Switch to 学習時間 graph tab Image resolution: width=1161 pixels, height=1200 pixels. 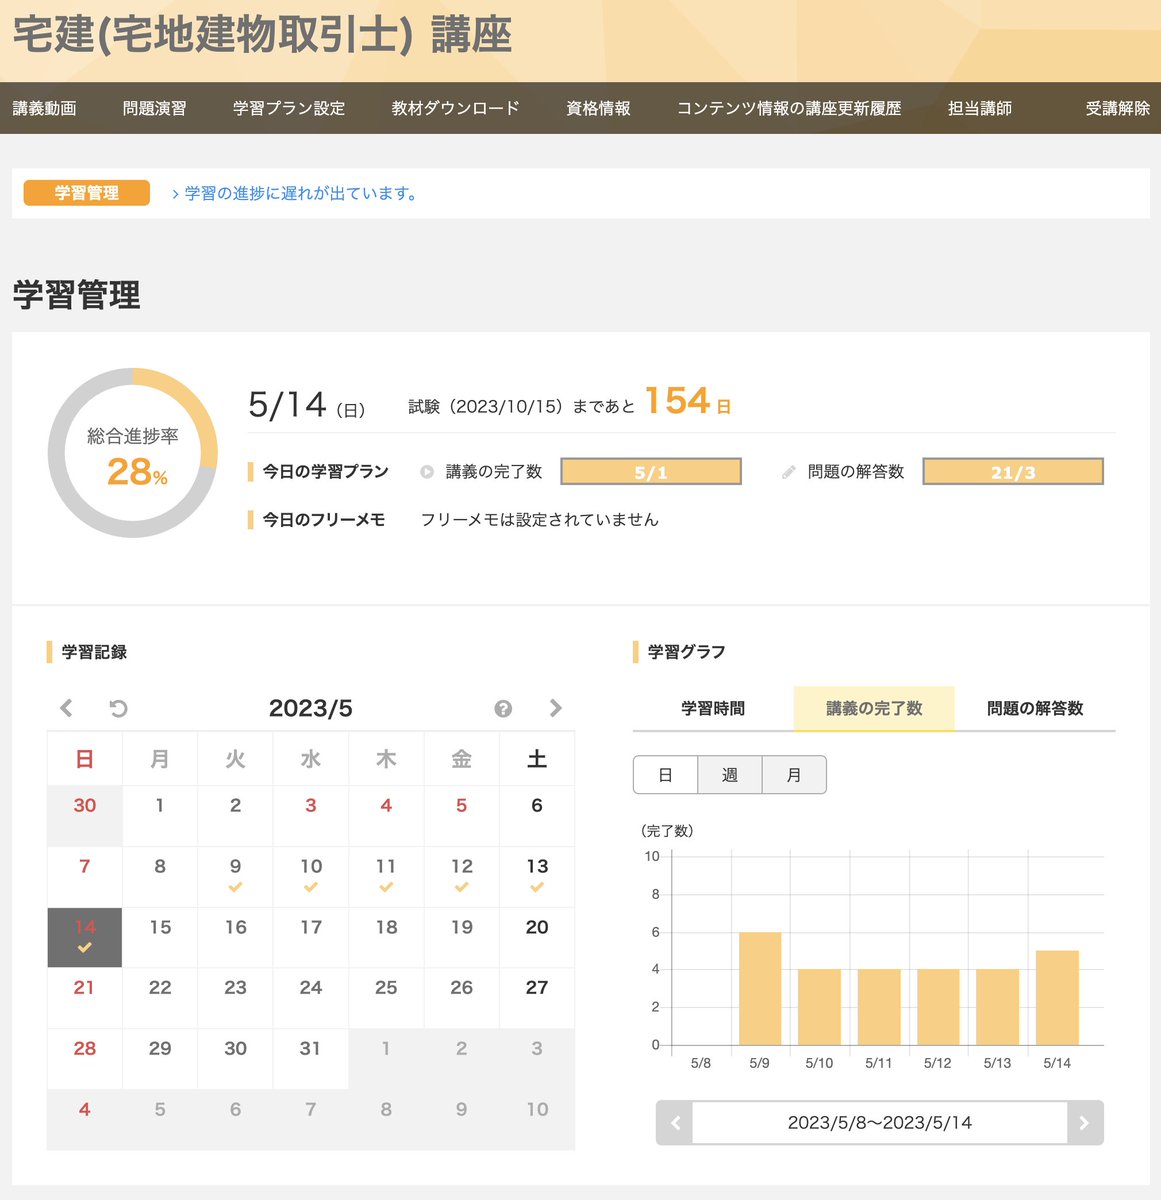(x=713, y=708)
